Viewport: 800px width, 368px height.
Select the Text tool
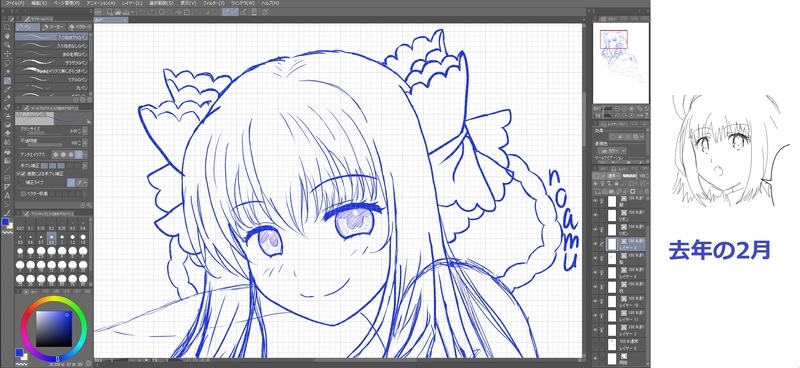[x=7, y=195]
